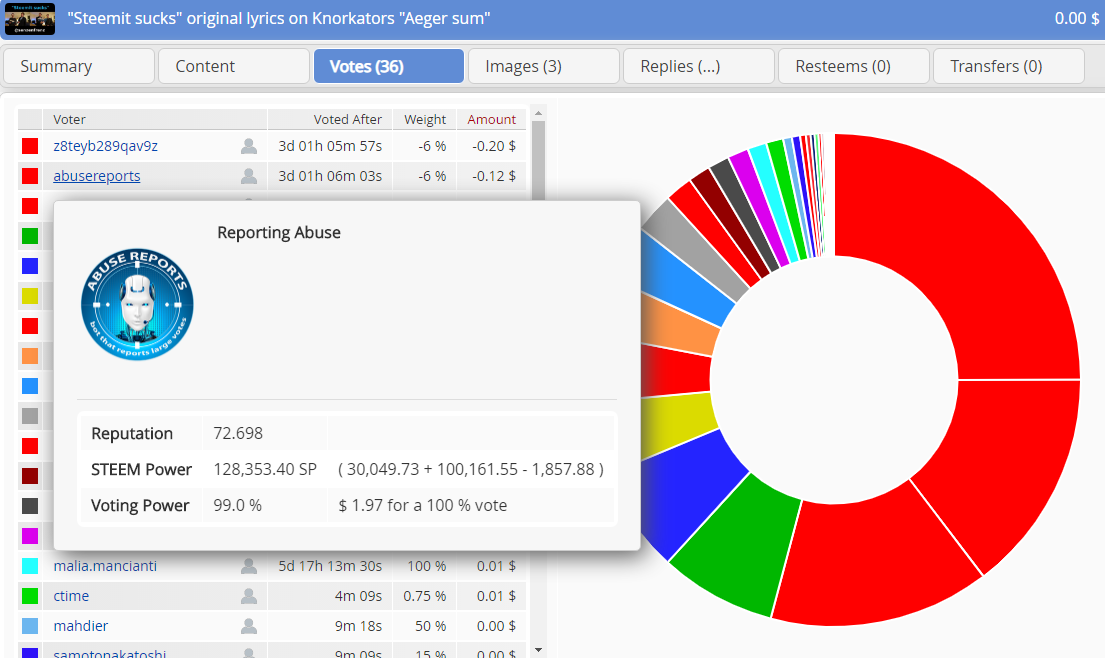Click the '72.698' reputation value
Screen dimensions: 1105x658
point(238,433)
